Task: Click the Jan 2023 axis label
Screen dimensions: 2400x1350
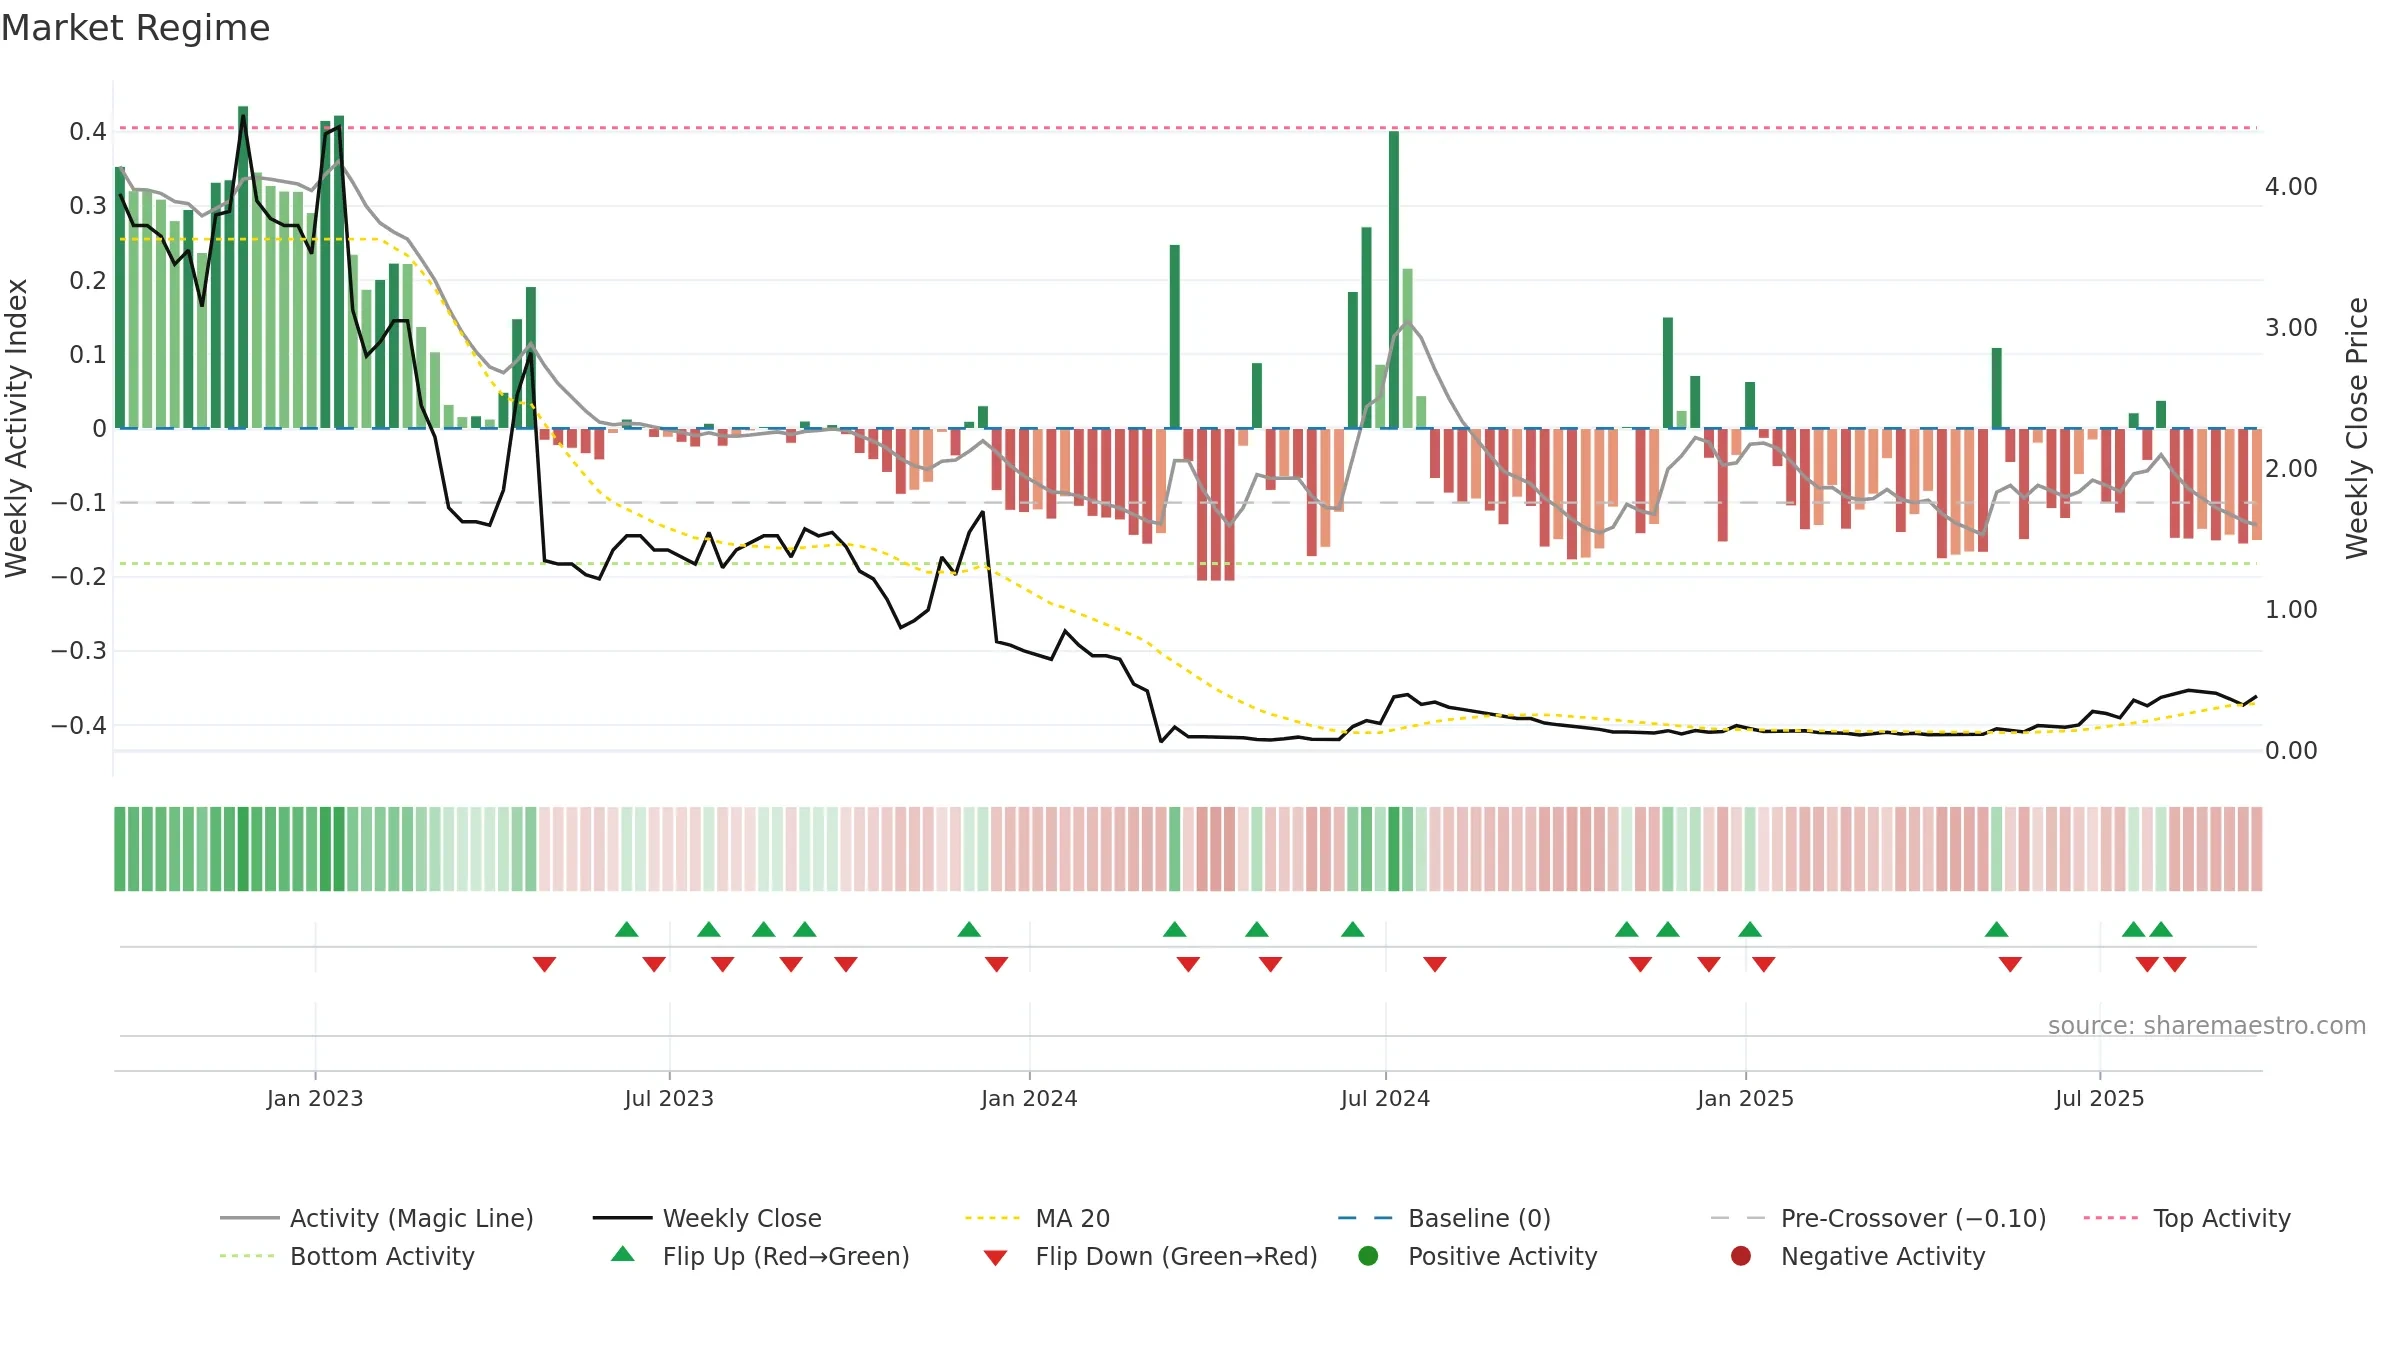Action: coord(315,1098)
